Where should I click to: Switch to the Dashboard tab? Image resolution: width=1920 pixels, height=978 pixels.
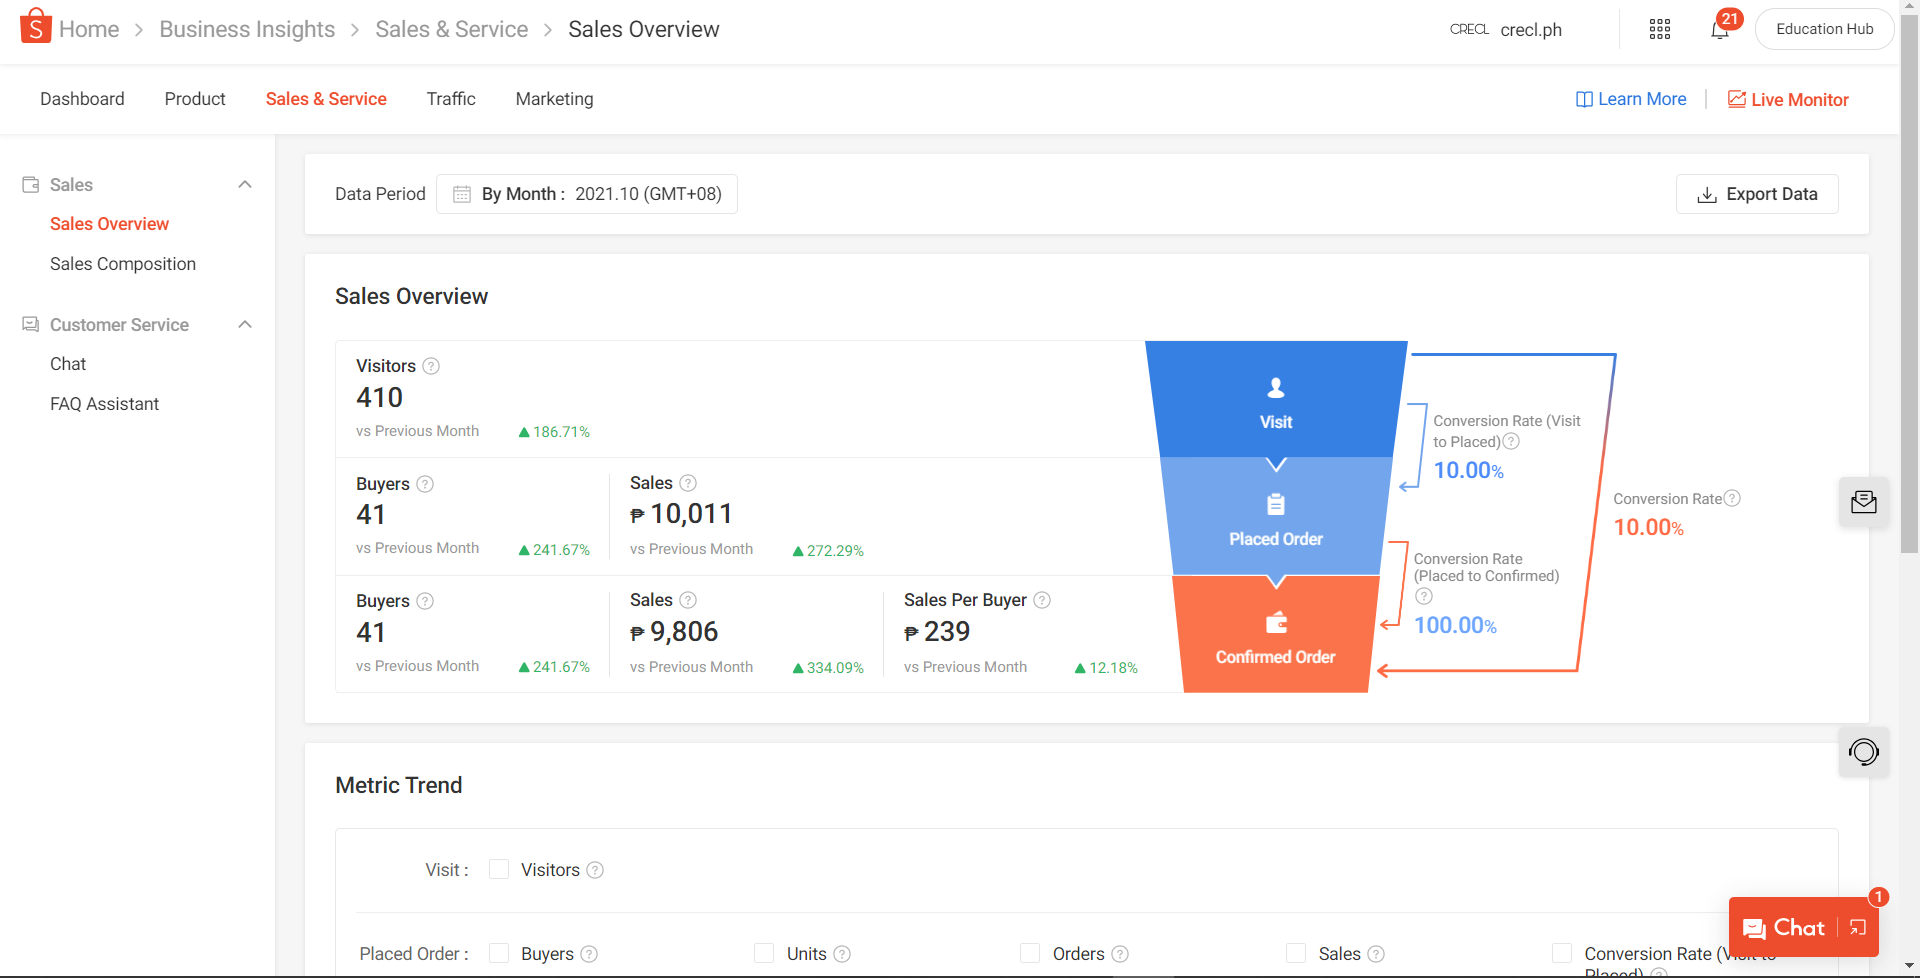coord(82,99)
